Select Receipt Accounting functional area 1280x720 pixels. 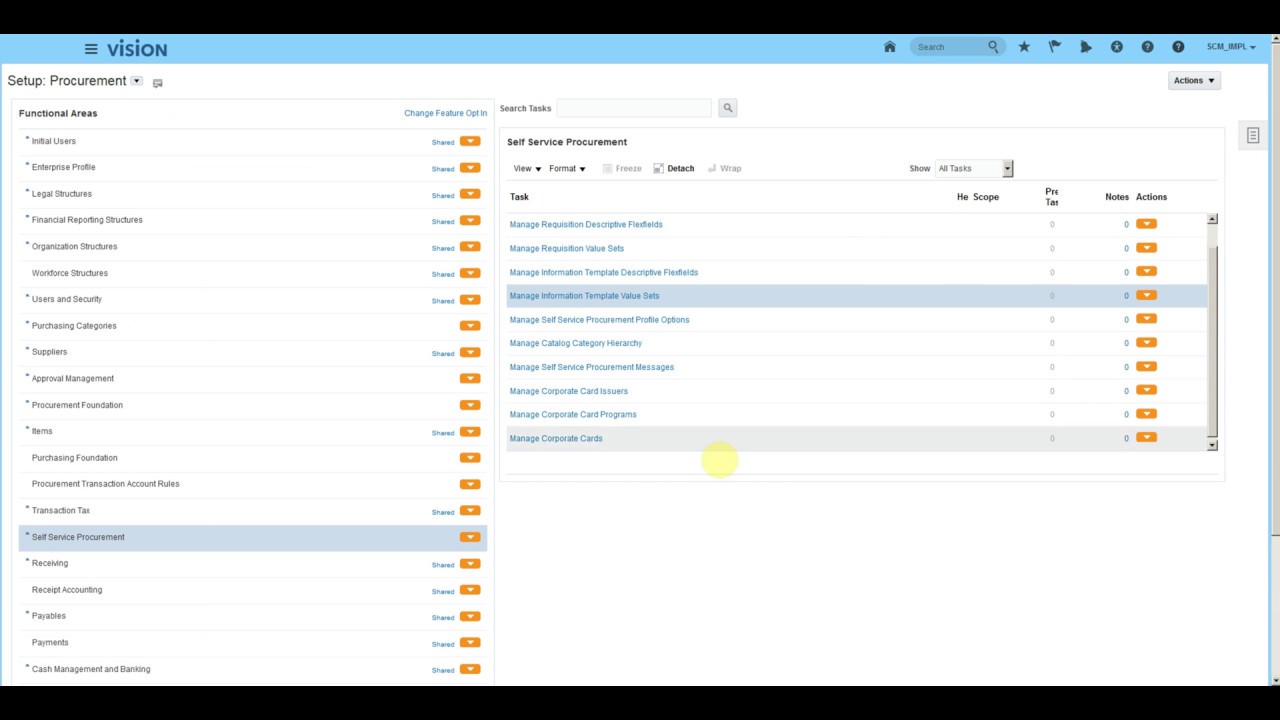click(x=67, y=590)
